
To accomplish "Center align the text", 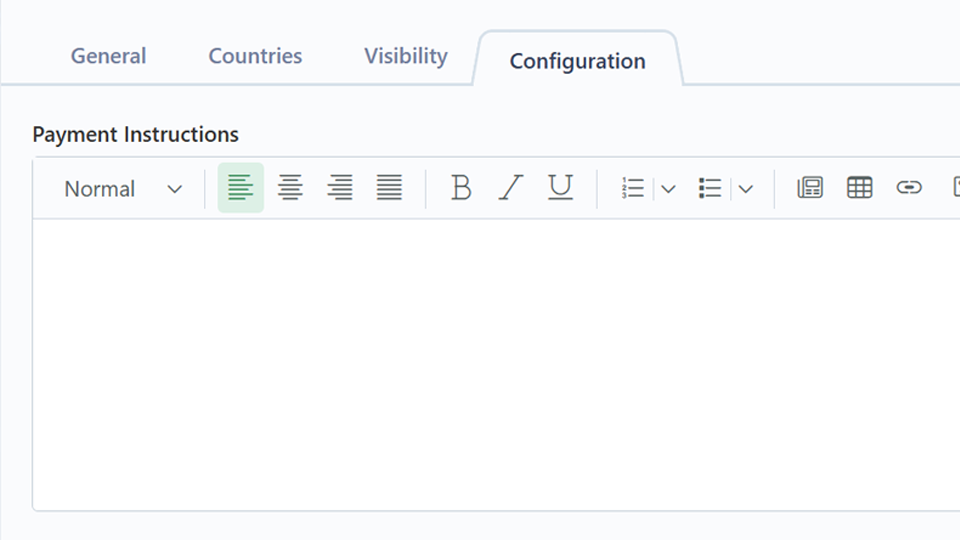I will click(x=290, y=188).
